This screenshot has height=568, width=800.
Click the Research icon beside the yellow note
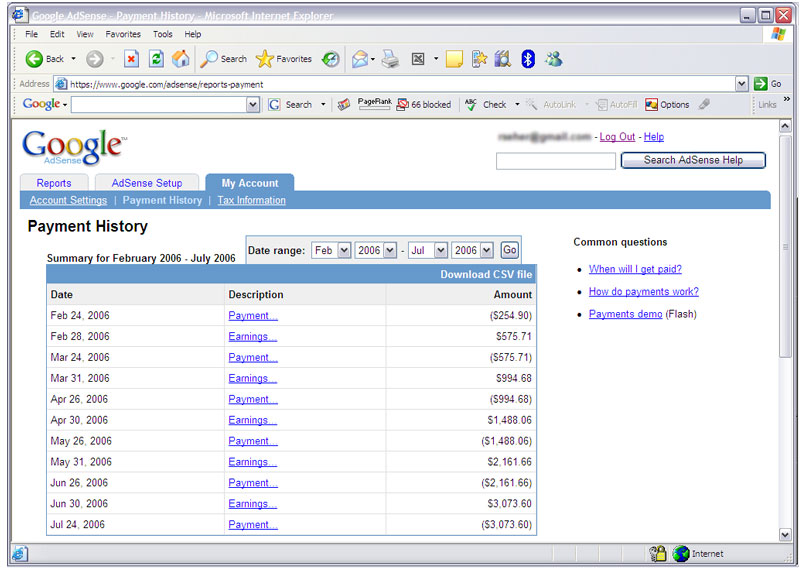(x=479, y=59)
